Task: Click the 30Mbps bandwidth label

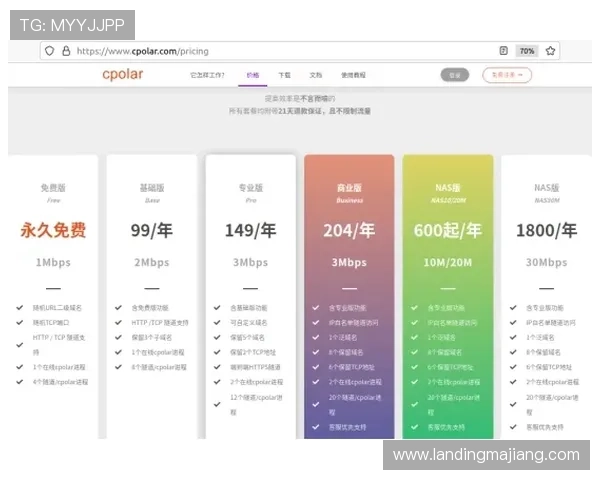Action: tap(546, 263)
